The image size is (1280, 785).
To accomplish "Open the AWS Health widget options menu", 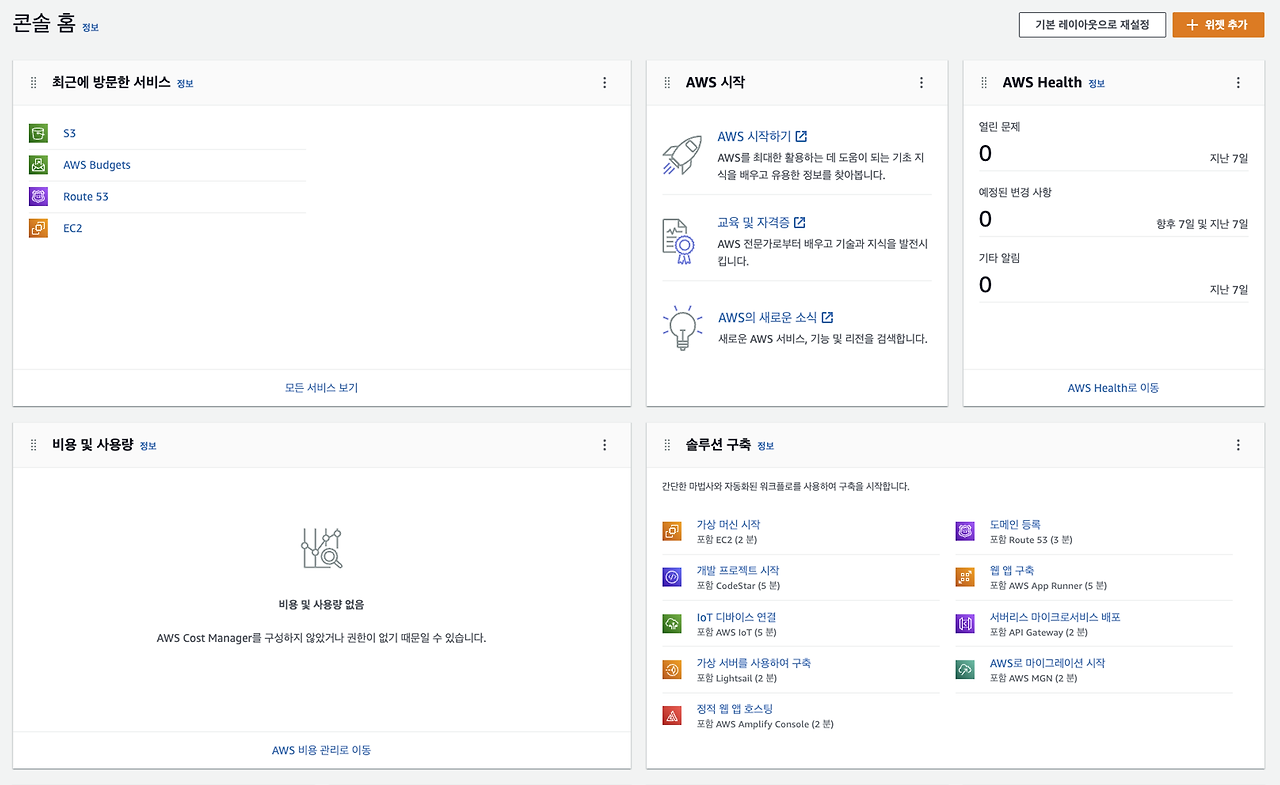I will 1238,83.
